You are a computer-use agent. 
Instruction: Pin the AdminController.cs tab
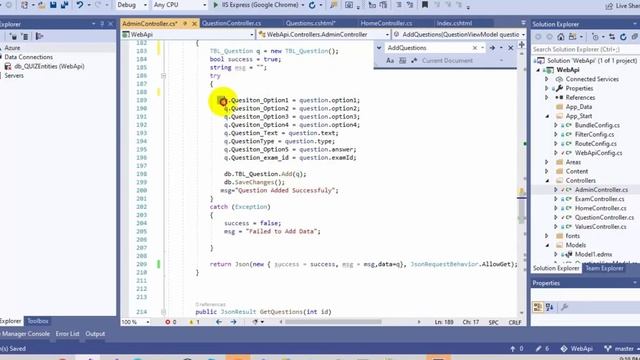click(185, 24)
